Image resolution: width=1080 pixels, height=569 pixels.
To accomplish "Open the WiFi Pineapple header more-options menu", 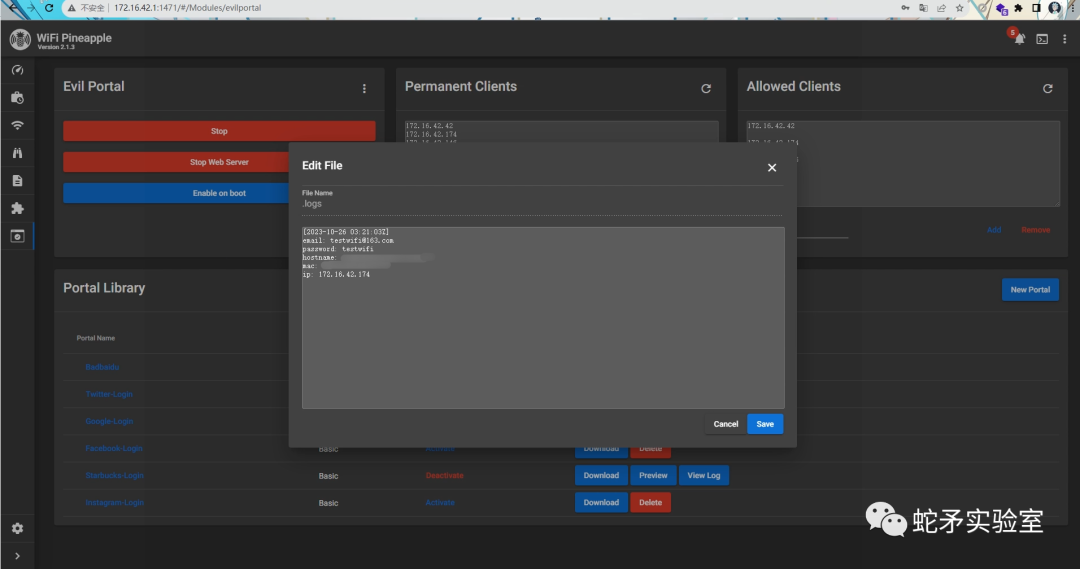I will (1064, 39).
